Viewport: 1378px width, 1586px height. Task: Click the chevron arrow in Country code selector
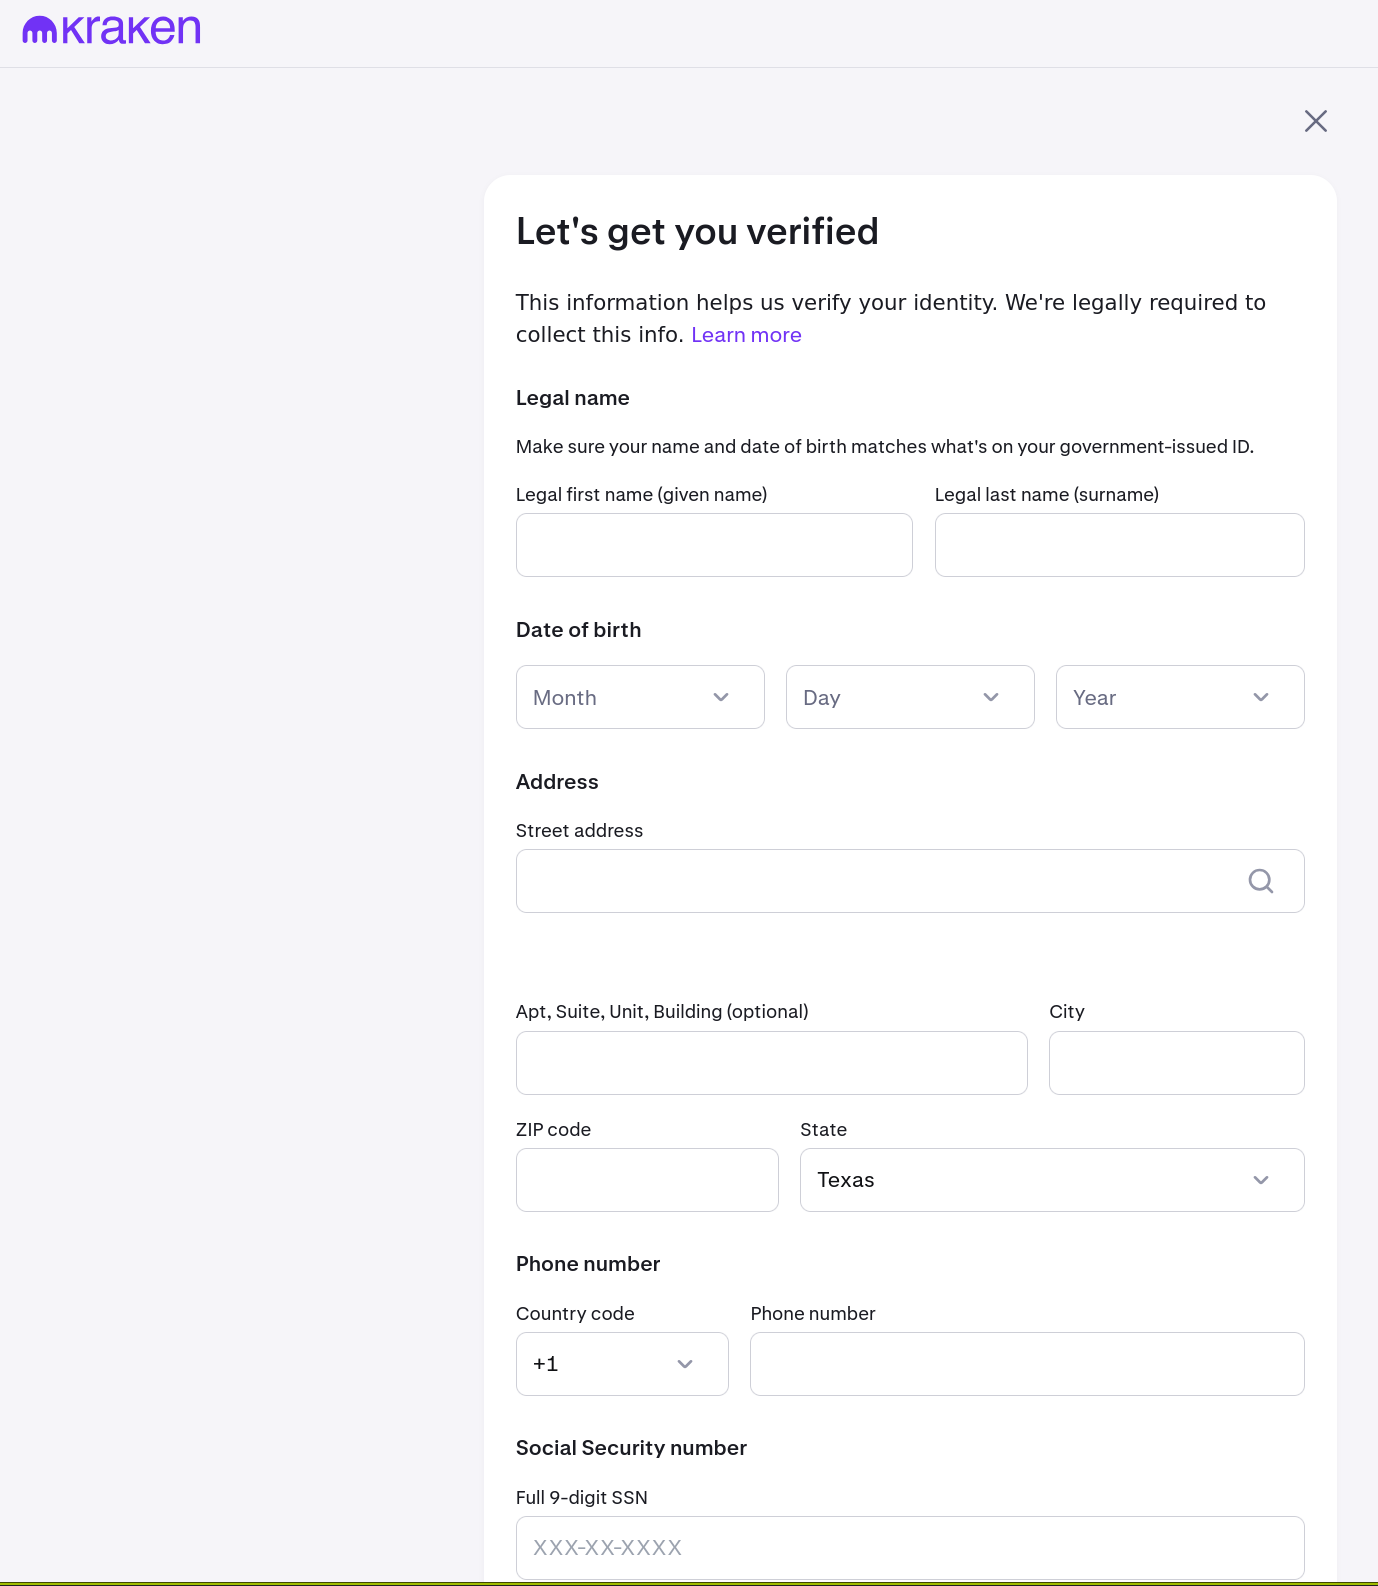pyautogui.click(x=685, y=1364)
